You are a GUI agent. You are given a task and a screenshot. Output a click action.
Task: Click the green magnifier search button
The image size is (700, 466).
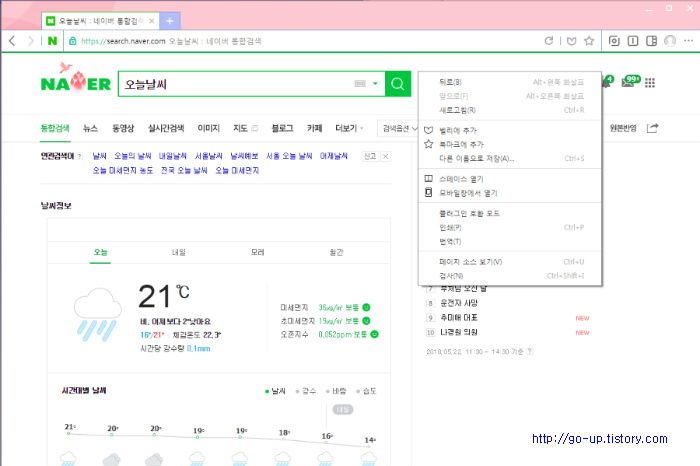point(397,83)
